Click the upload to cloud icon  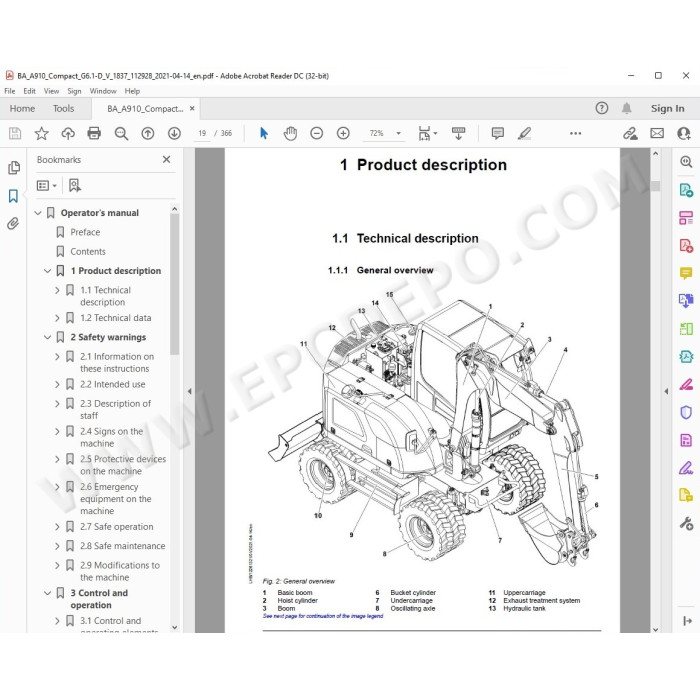click(68, 133)
